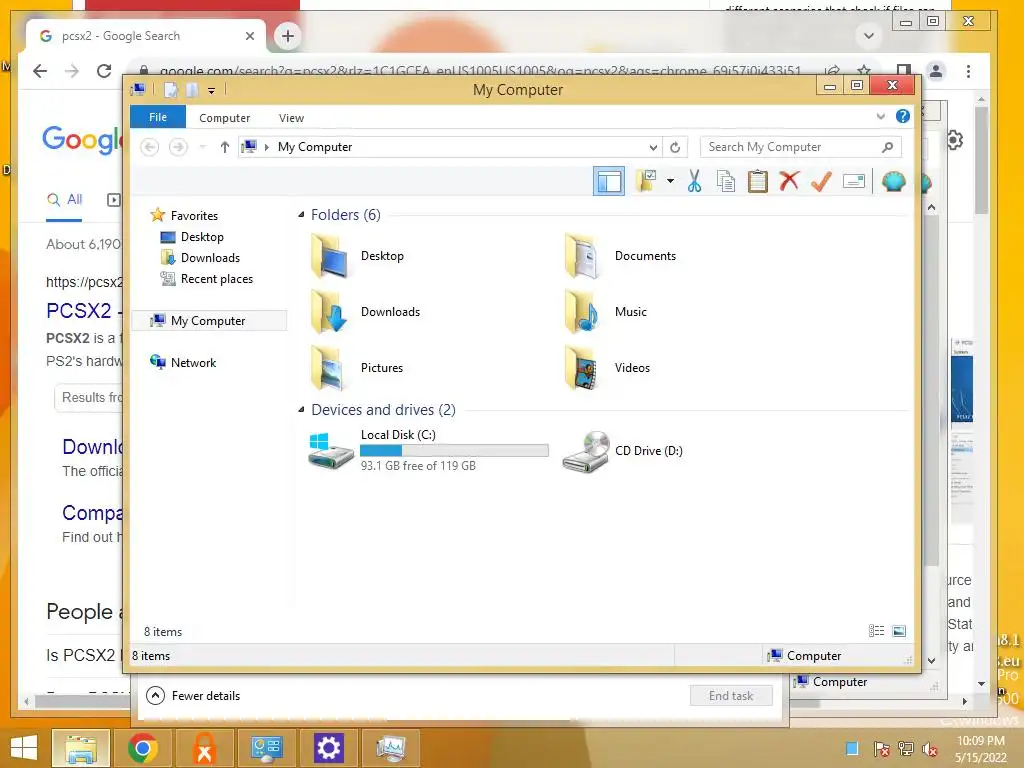1024x768 pixels.
Task: Select the Music folder icon
Action: click(x=583, y=312)
